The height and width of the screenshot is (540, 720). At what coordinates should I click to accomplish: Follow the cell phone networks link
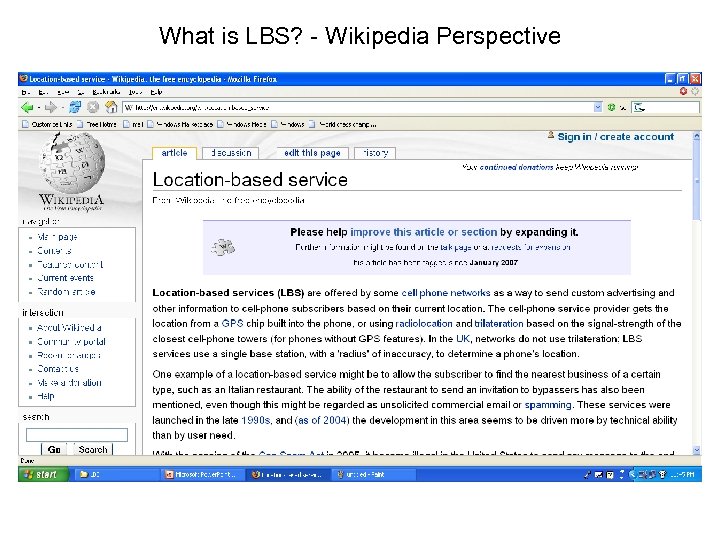tap(445, 293)
